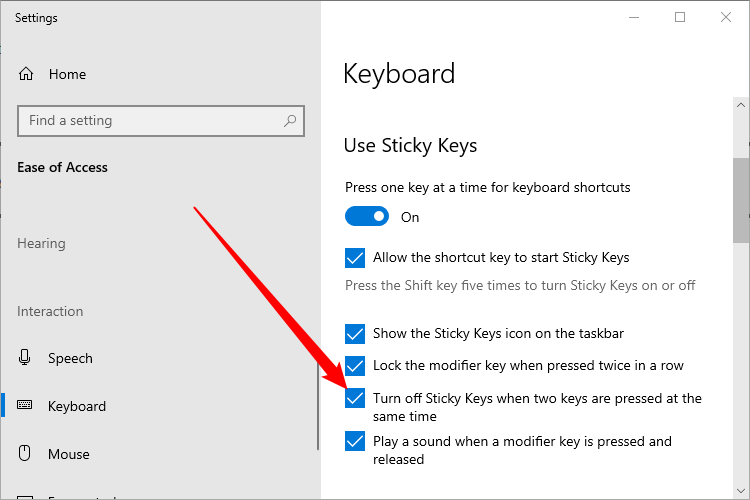
Task: Click the search magnifier icon
Action: [290, 121]
